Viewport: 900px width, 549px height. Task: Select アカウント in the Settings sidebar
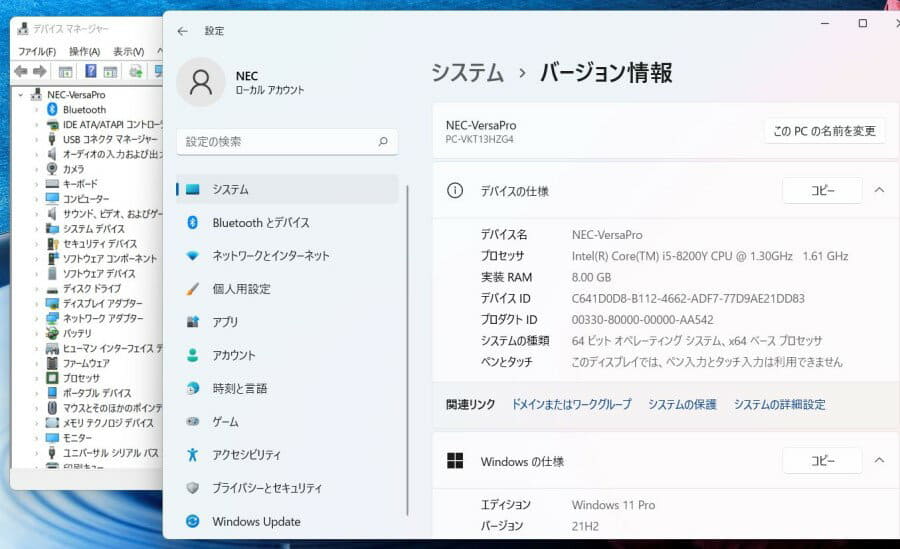click(287, 355)
